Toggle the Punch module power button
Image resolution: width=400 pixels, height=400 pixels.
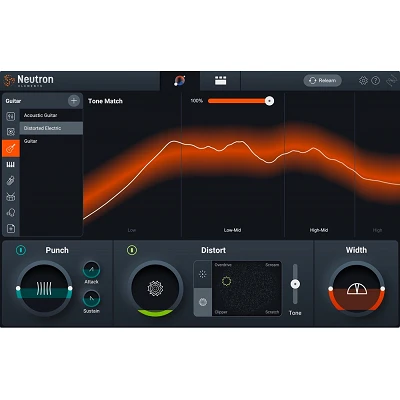coord(21,250)
